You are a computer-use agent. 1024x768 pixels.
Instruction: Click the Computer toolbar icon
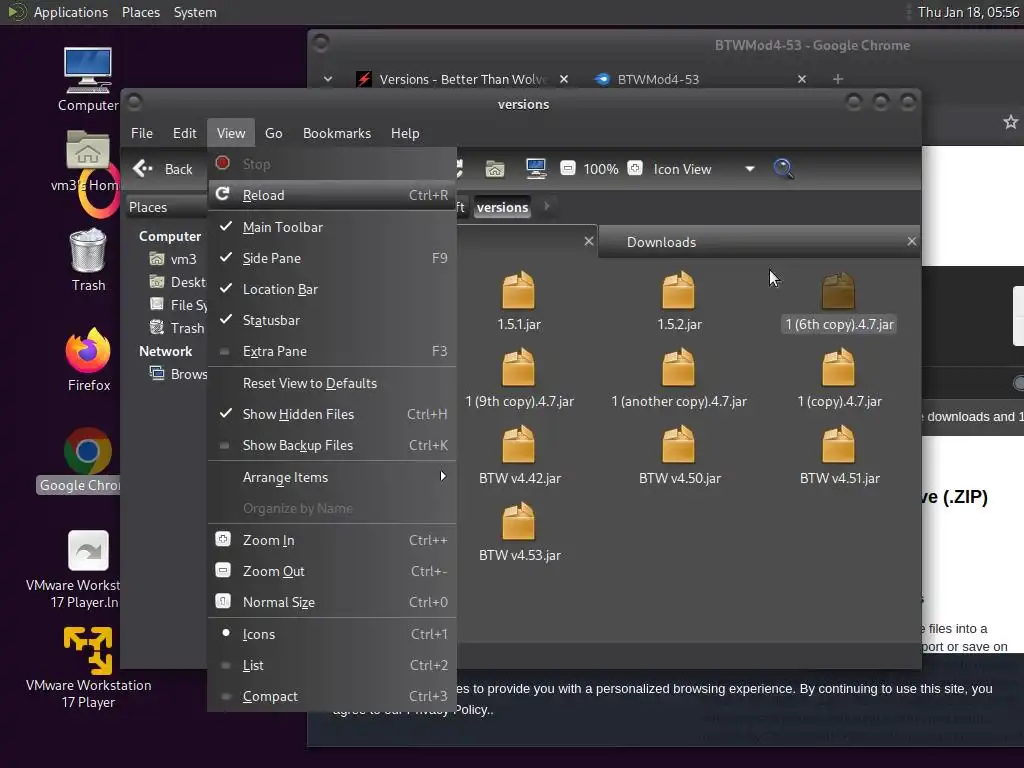(x=535, y=169)
